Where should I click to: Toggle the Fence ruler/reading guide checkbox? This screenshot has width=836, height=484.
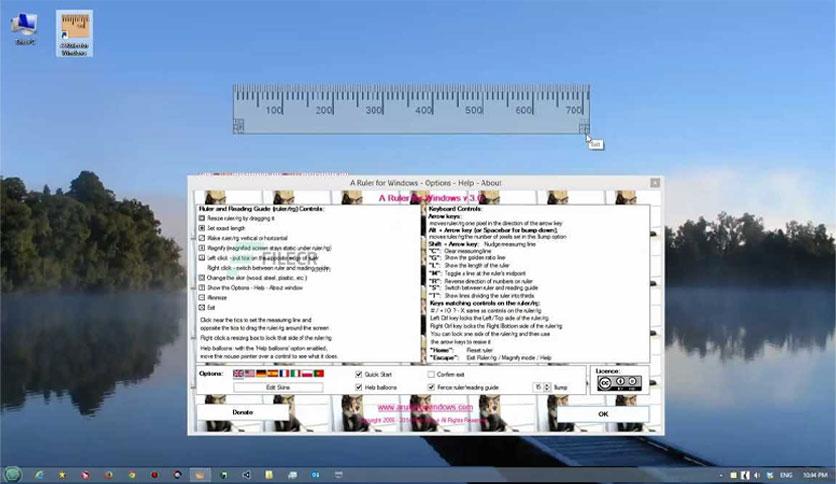pos(431,387)
